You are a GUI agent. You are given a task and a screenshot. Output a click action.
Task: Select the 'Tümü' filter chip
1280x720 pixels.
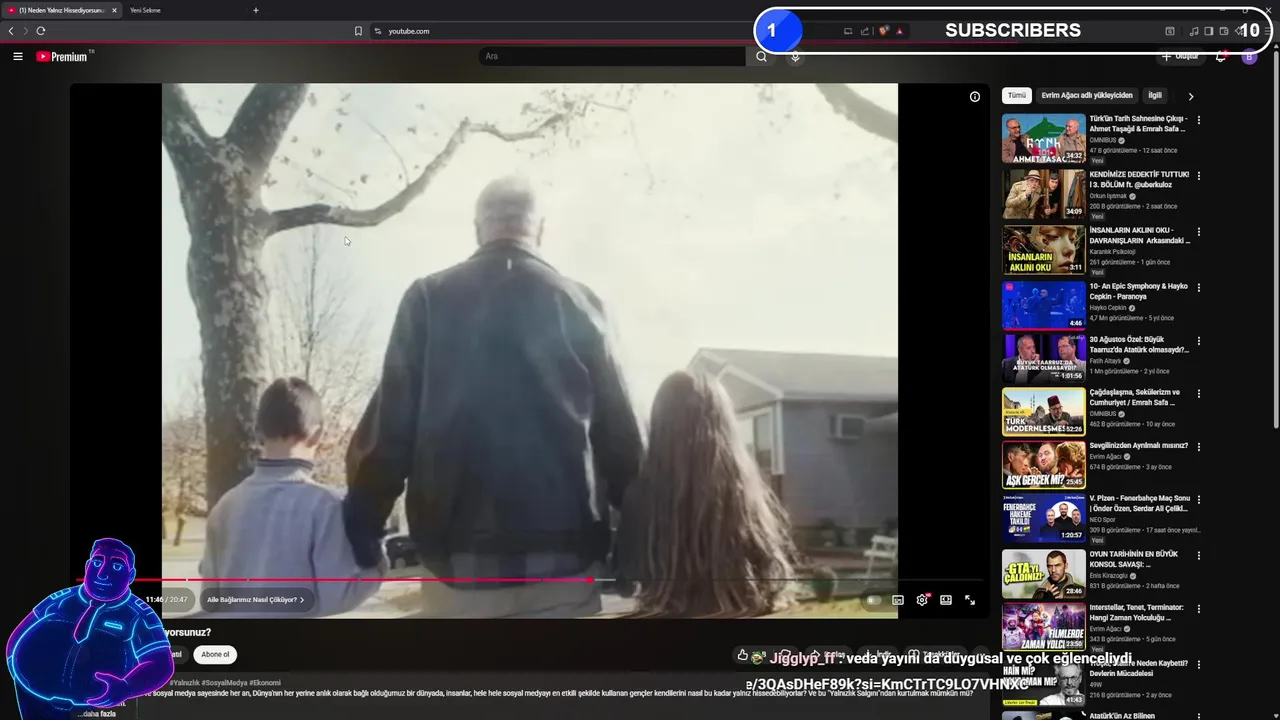click(x=1016, y=96)
